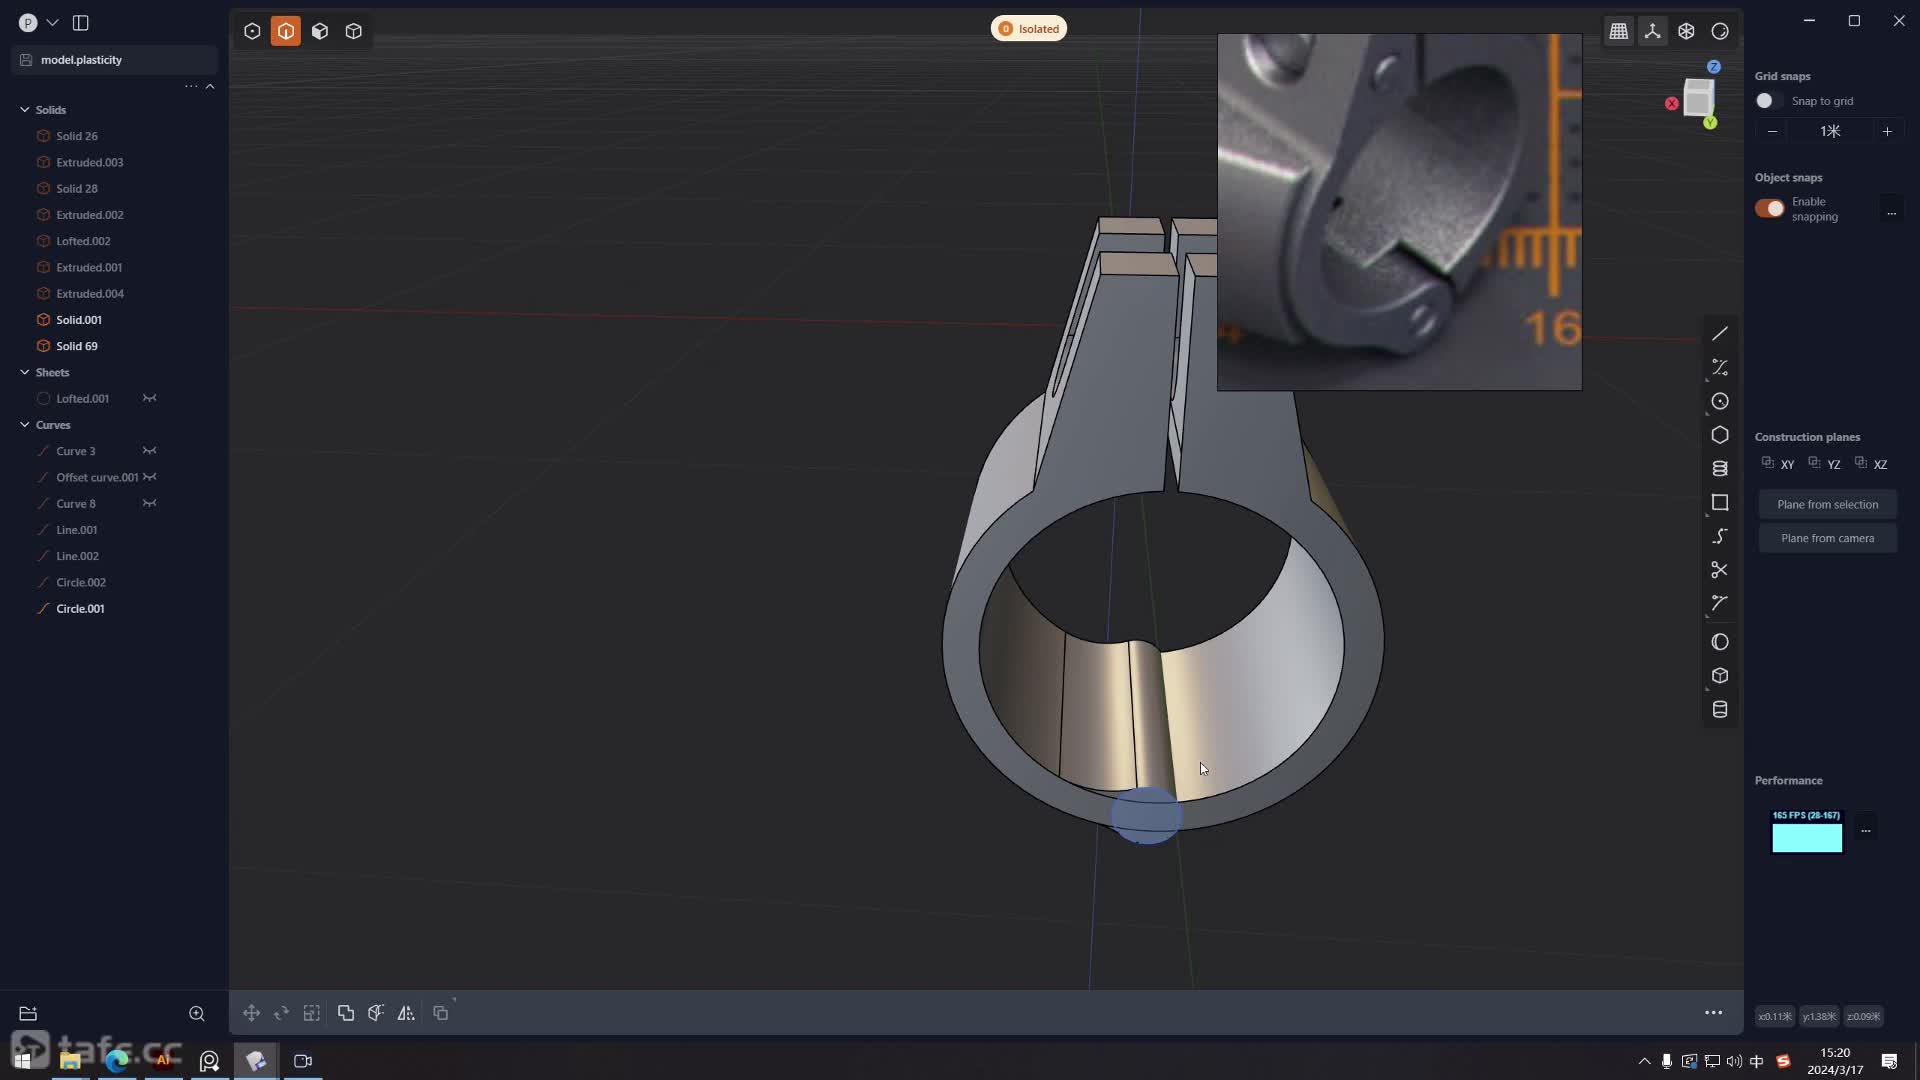This screenshot has width=1920, height=1080.
Task: Collapse outliner with the up chevron
Action: (210, 86)
